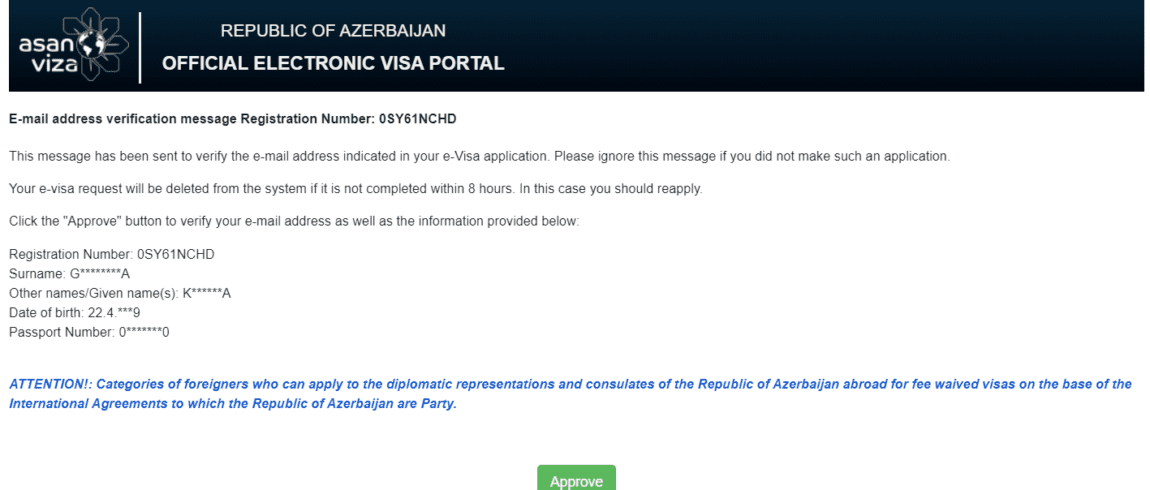1150x490 pixels.
Task: Click the REPUBLIC OF AZERBAIJAN header text
Action: click(x=333, y=31)
